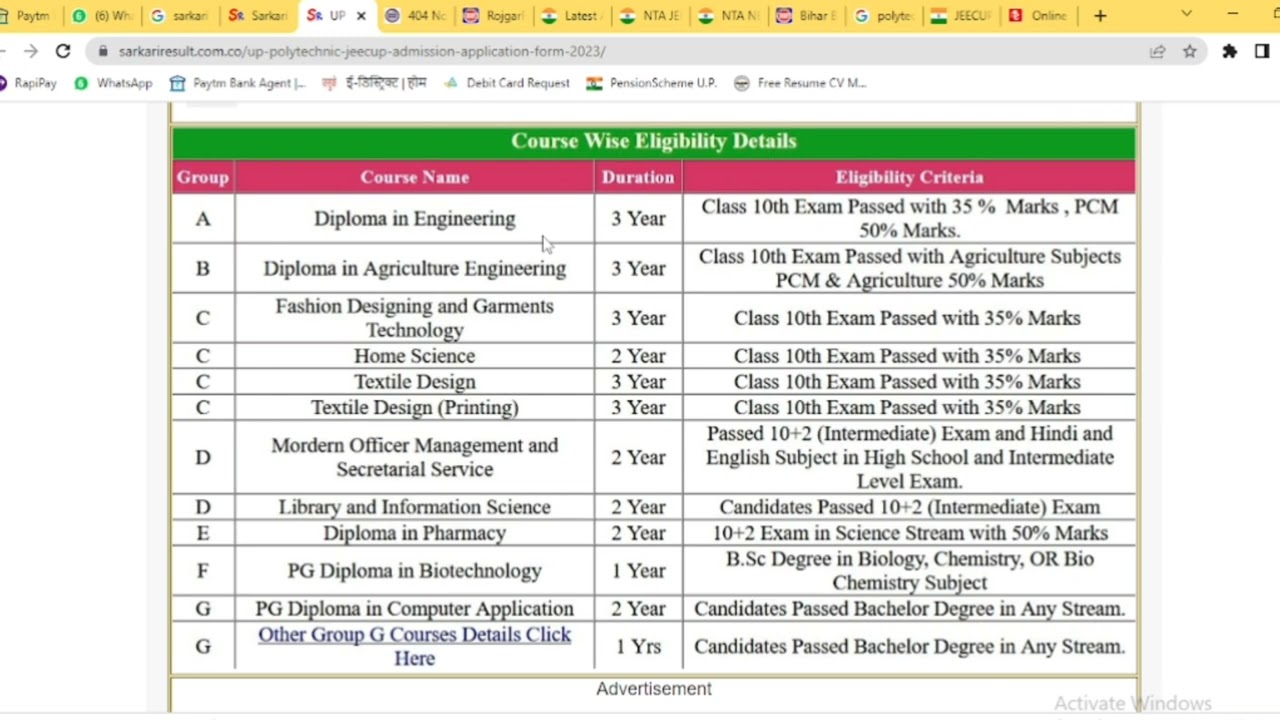The height and width of the screenshot is (720, 1280).
Task: Click B.Sc Degree in Biology eligibility text
Action: pos(909,570)
